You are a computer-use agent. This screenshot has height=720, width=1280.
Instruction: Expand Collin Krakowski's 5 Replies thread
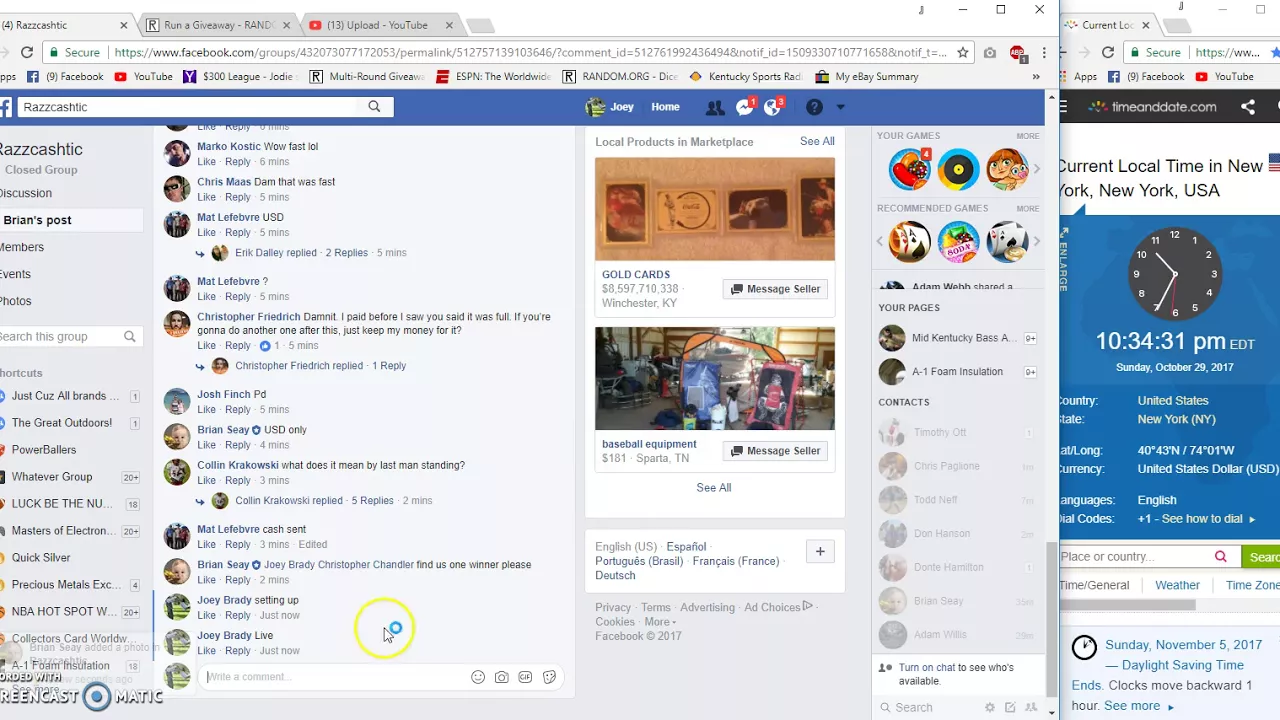tap(372, 501)
